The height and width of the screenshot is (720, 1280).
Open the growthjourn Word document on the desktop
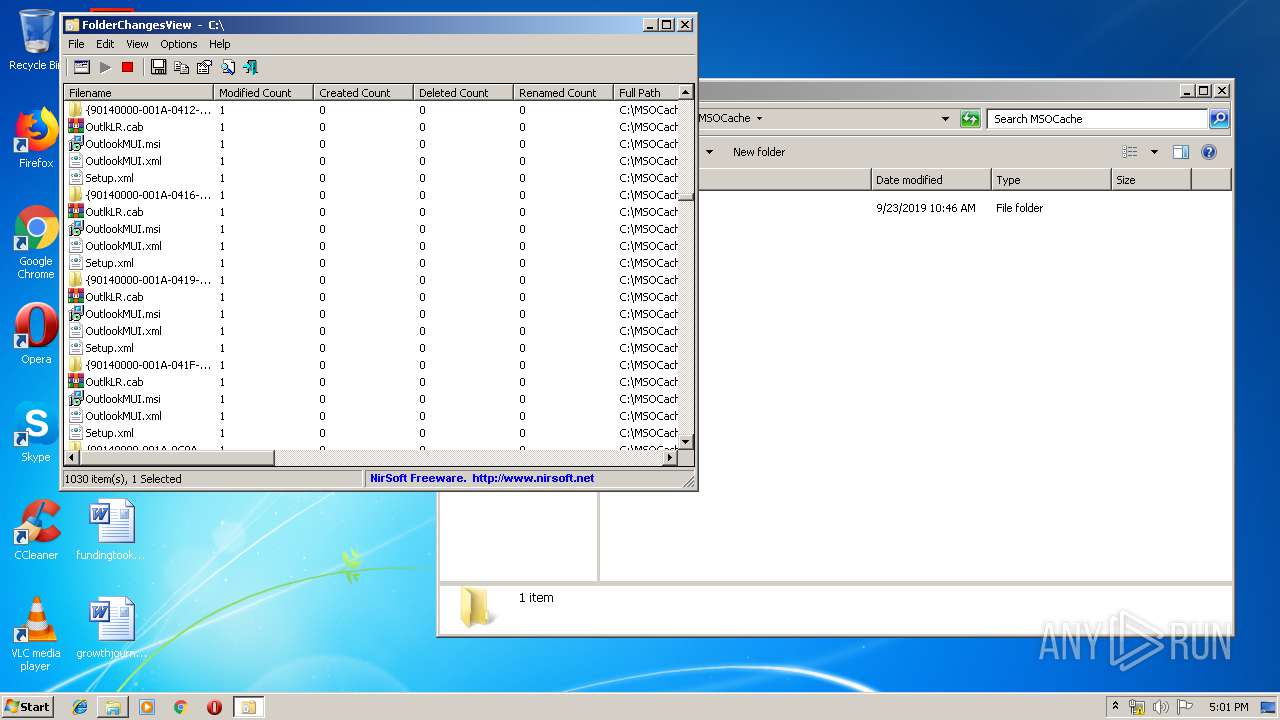(110, 629)
